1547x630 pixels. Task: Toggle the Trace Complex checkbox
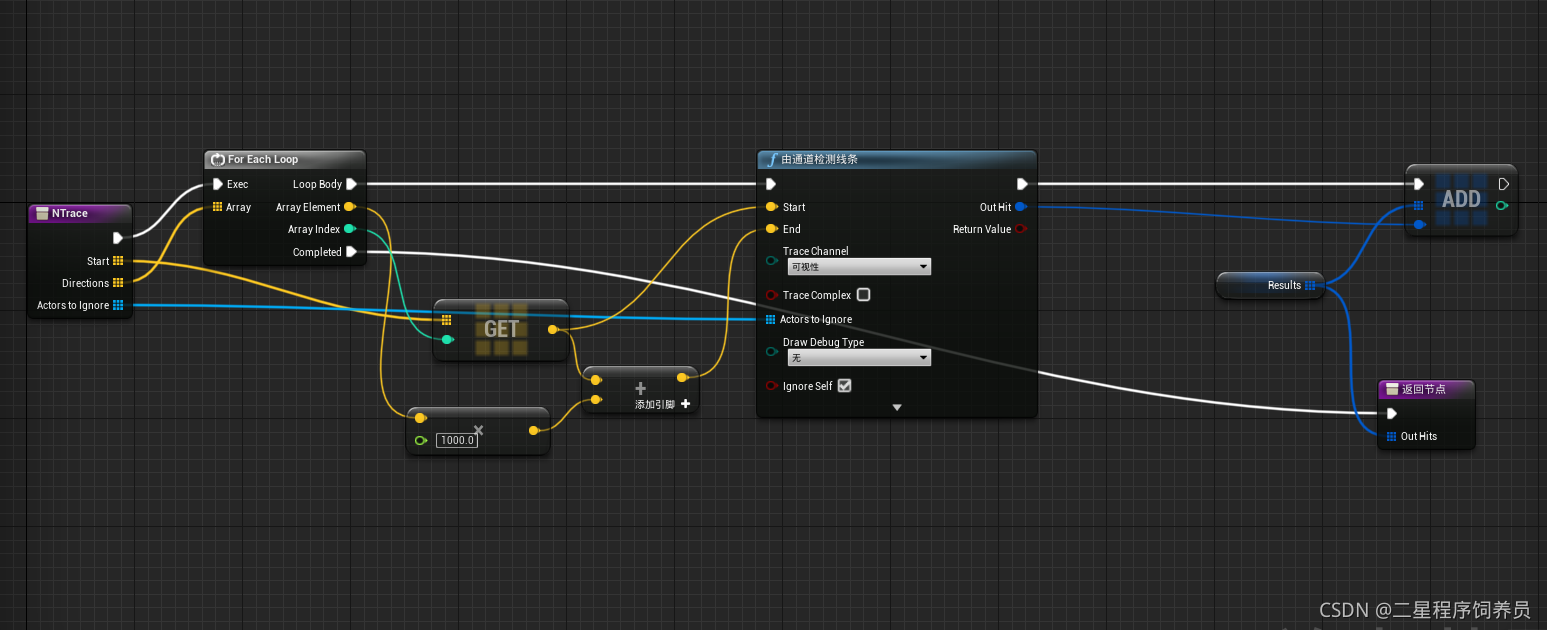[864, 295]
